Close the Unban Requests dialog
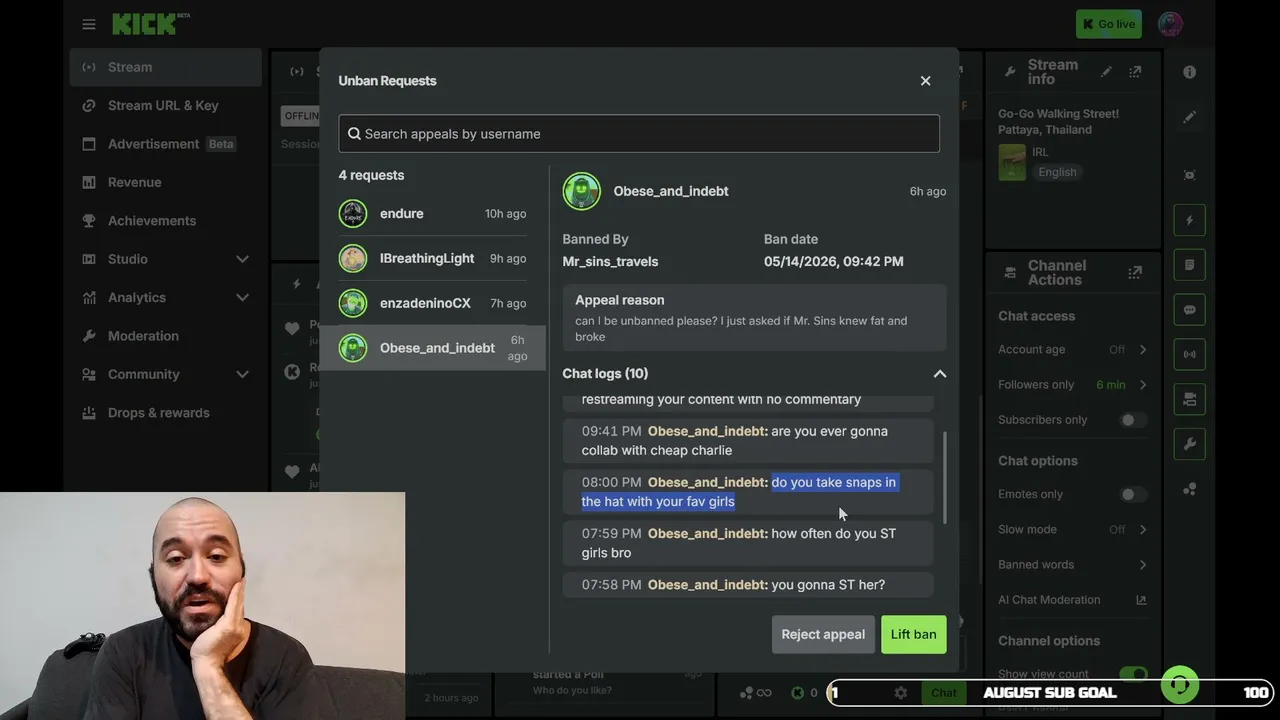This screenshot has height=720, width=1280. (x=925, y=81)
